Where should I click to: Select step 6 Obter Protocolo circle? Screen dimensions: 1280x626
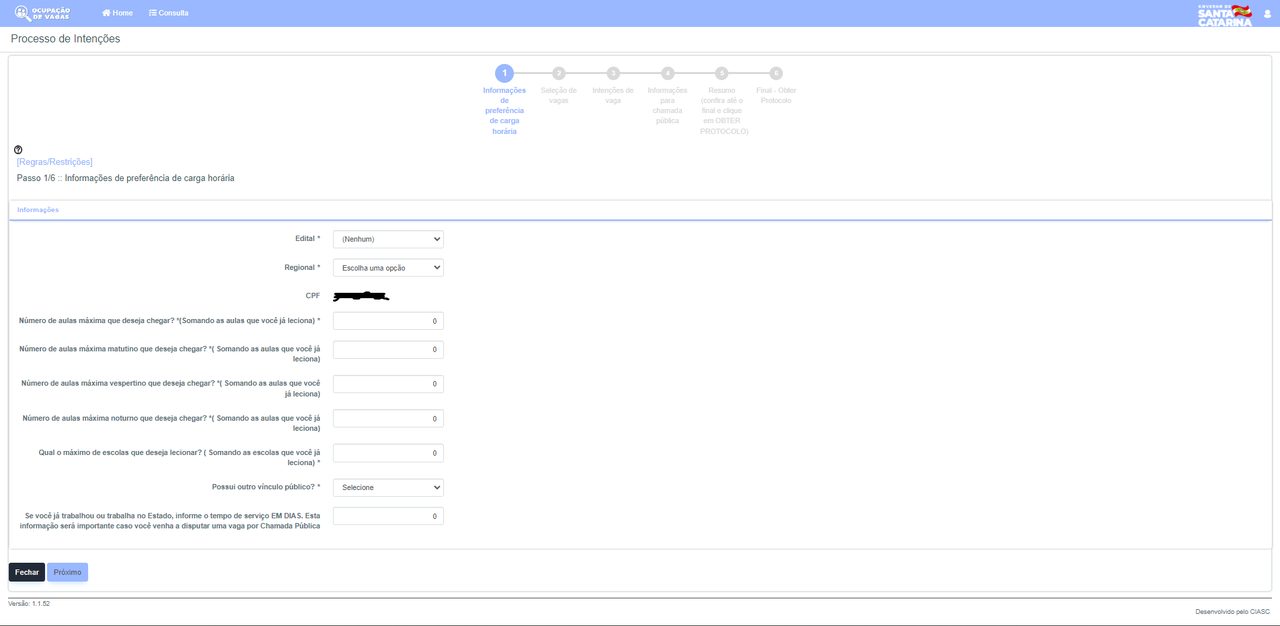(776, 73)
